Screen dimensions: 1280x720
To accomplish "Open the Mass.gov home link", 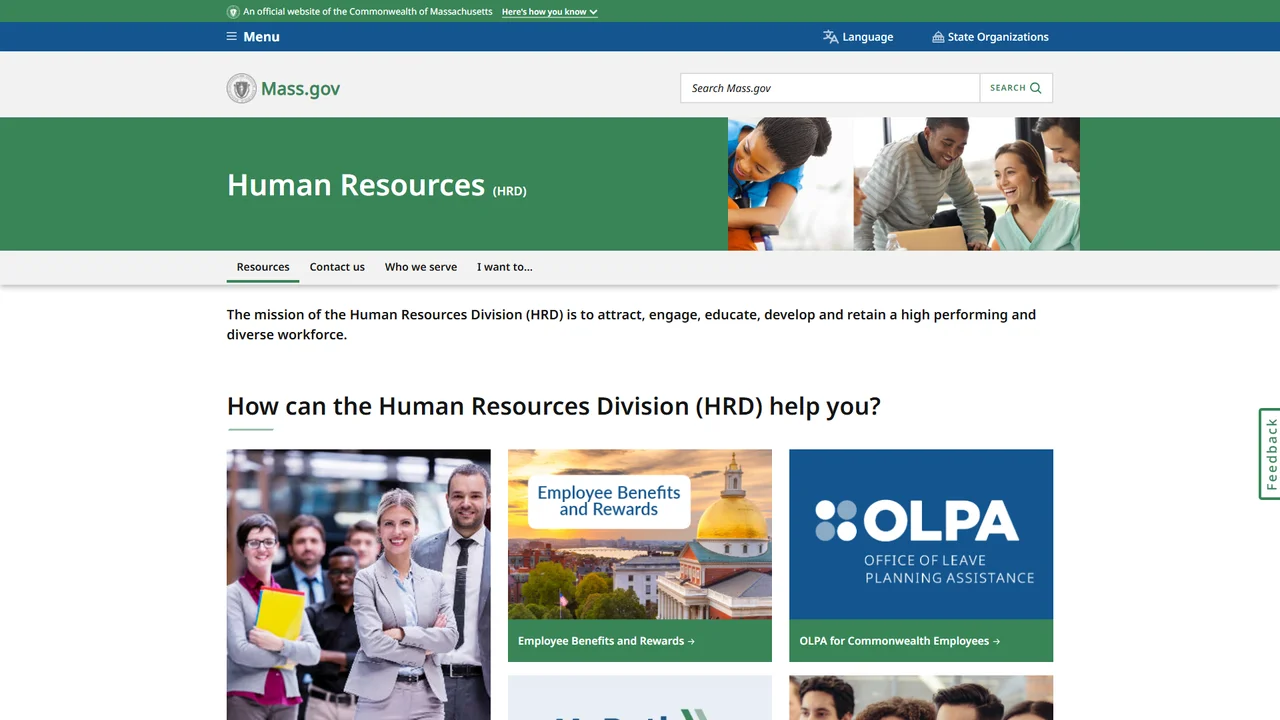I will pyautogui.click(x=284, y=88).
